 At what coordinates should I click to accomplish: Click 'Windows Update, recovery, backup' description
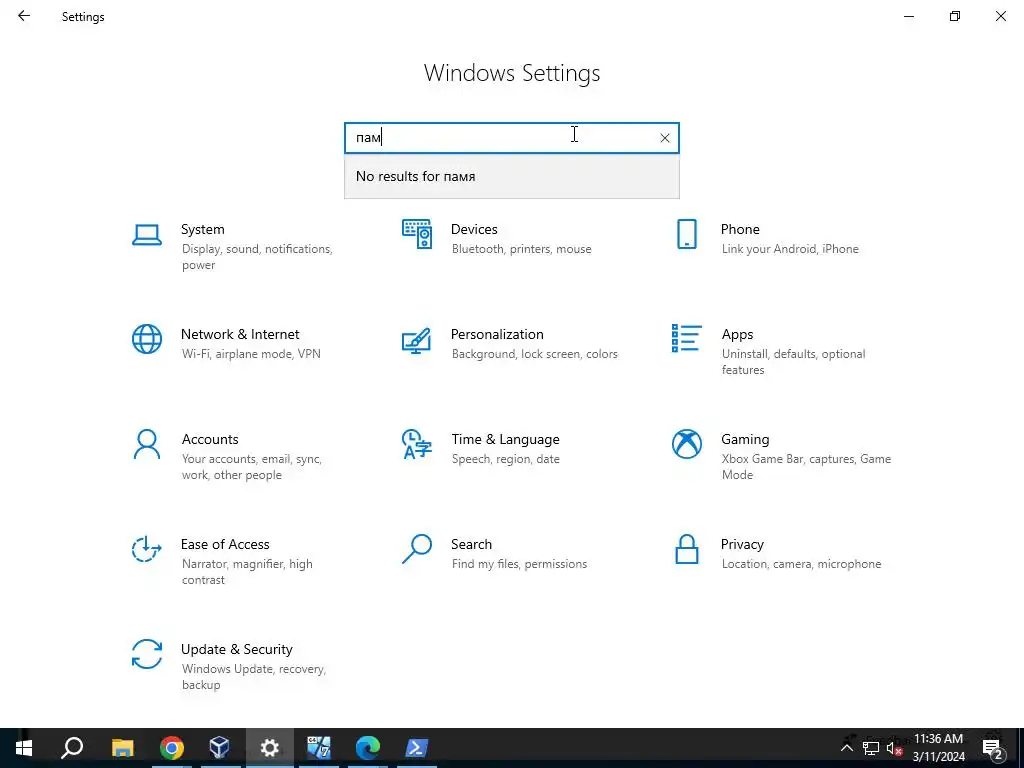[x=253, y=677]
